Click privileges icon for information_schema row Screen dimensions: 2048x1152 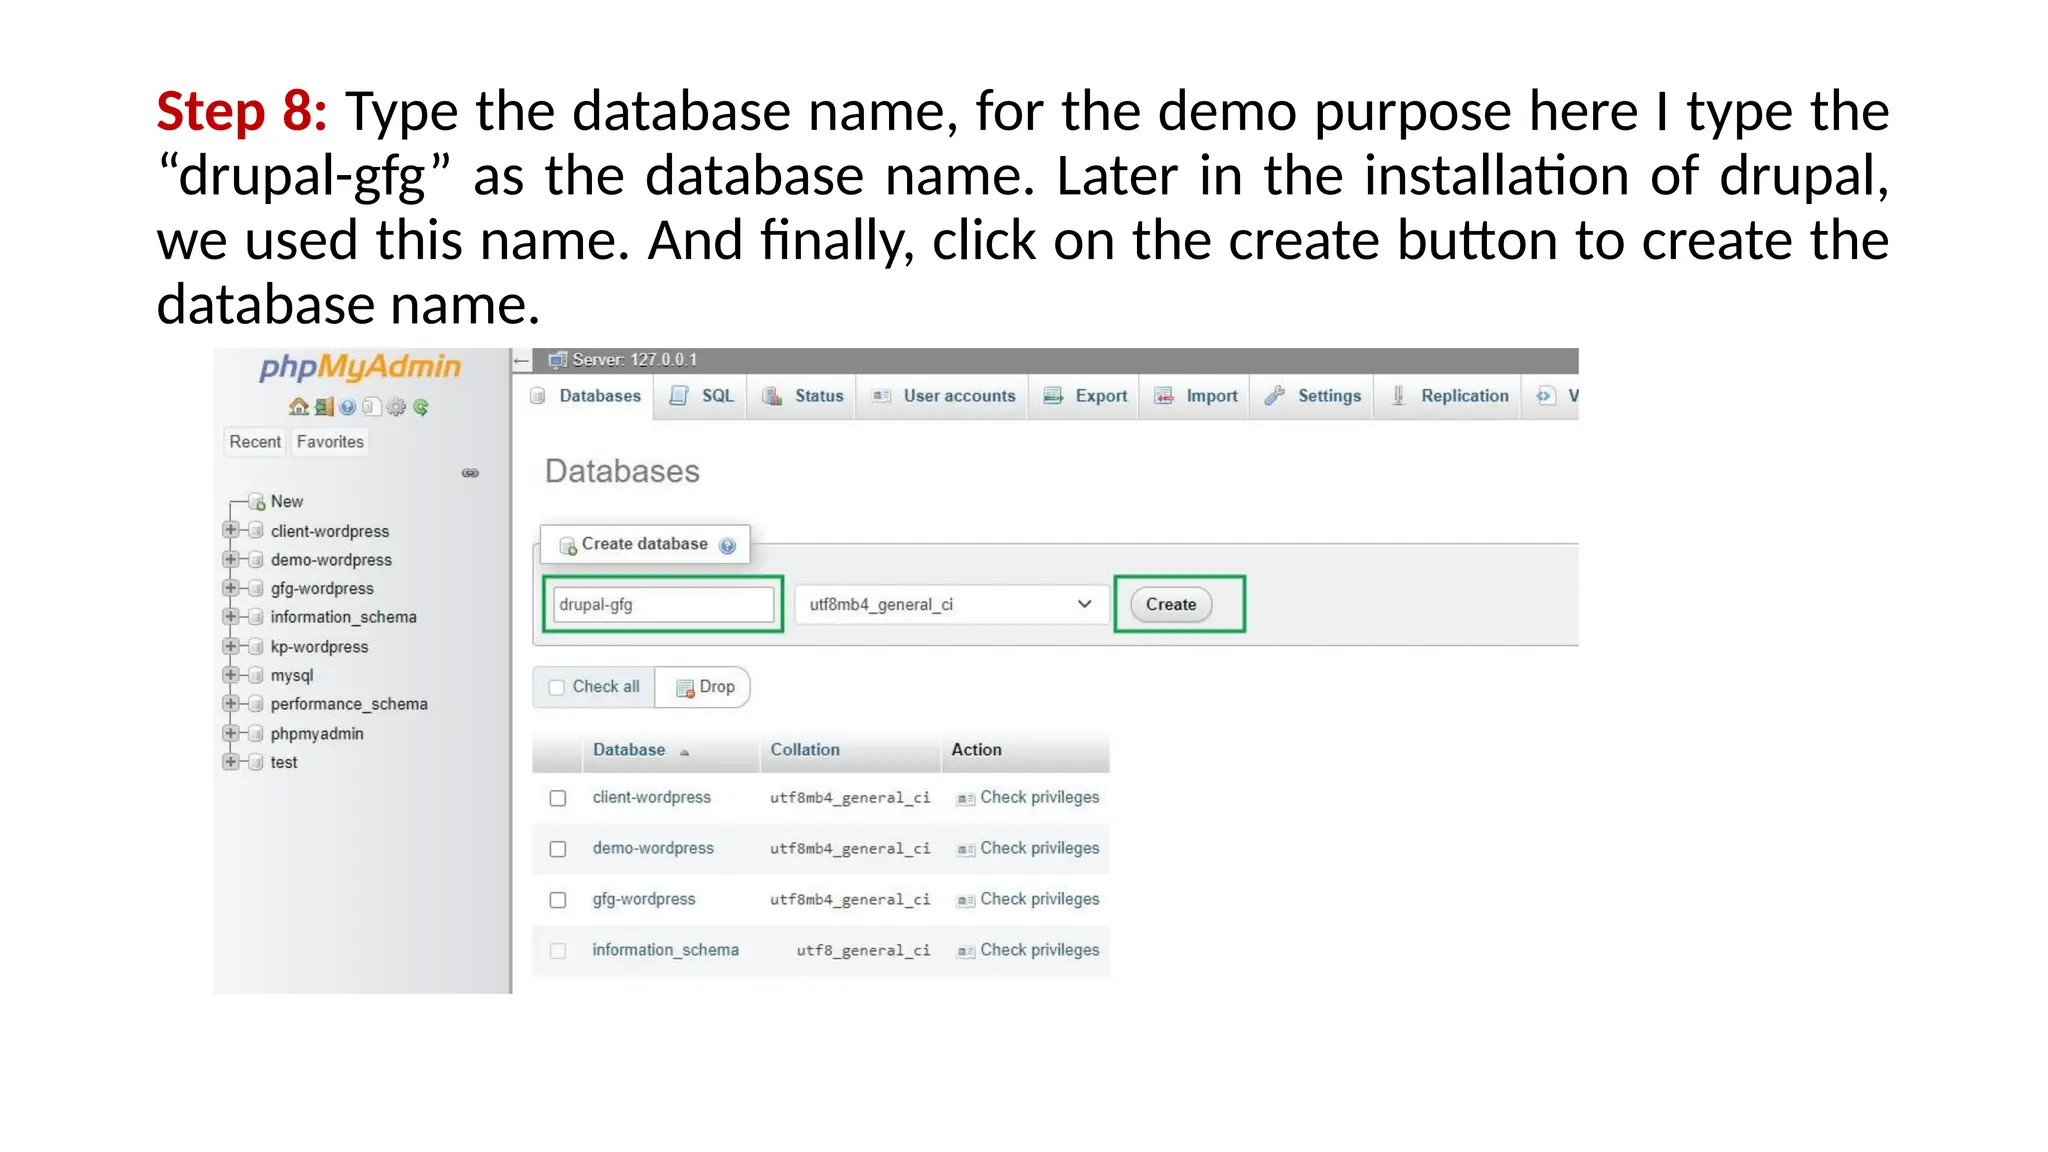(965, 952)
